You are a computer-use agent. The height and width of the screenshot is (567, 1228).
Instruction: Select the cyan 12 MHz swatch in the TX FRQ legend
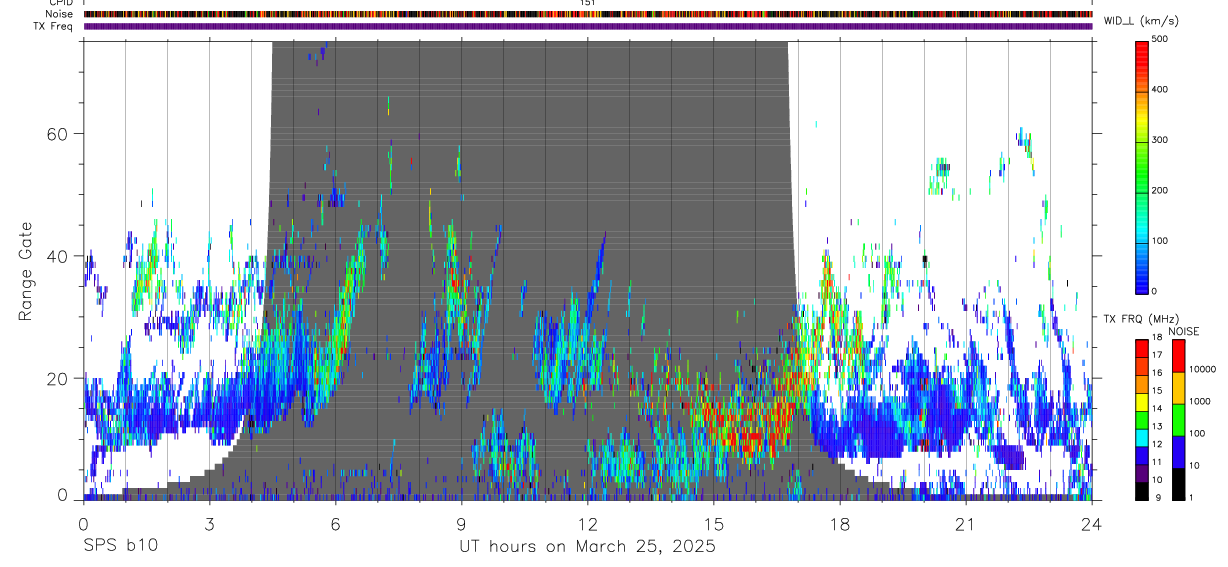click(x=1142, y=438)
